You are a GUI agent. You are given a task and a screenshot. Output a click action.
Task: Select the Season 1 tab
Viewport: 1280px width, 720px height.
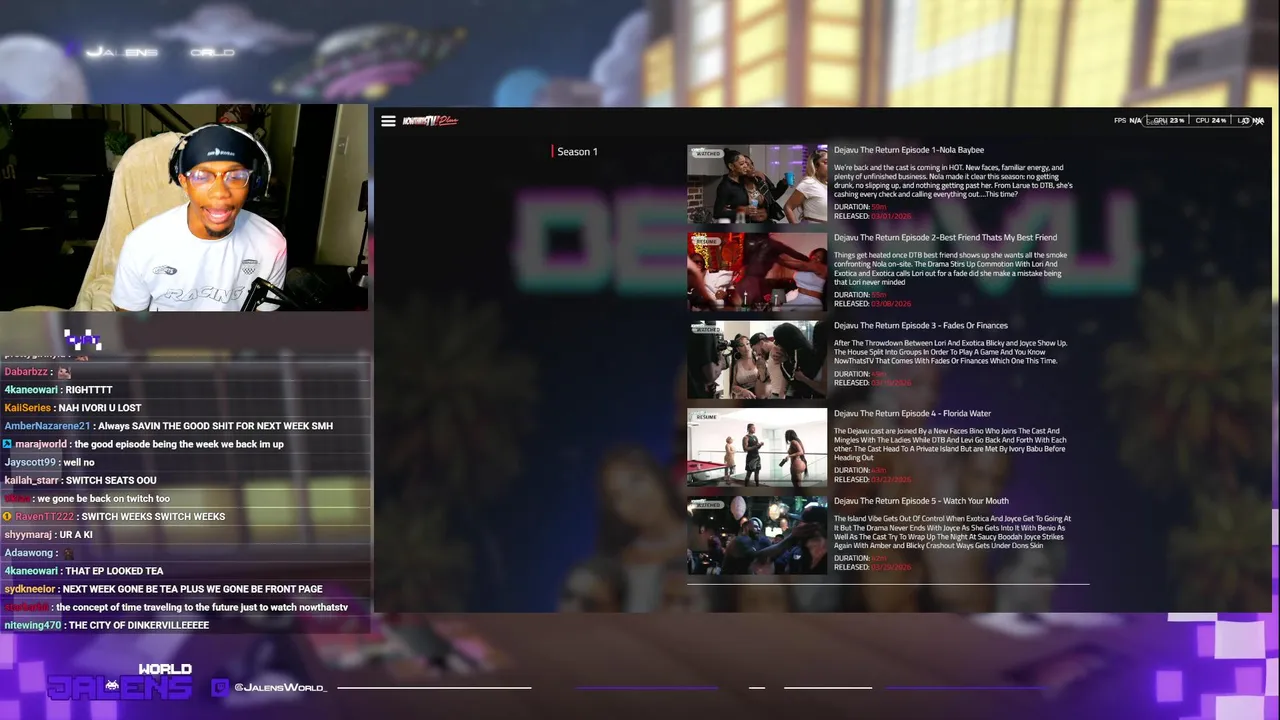[x=577, y=152]
